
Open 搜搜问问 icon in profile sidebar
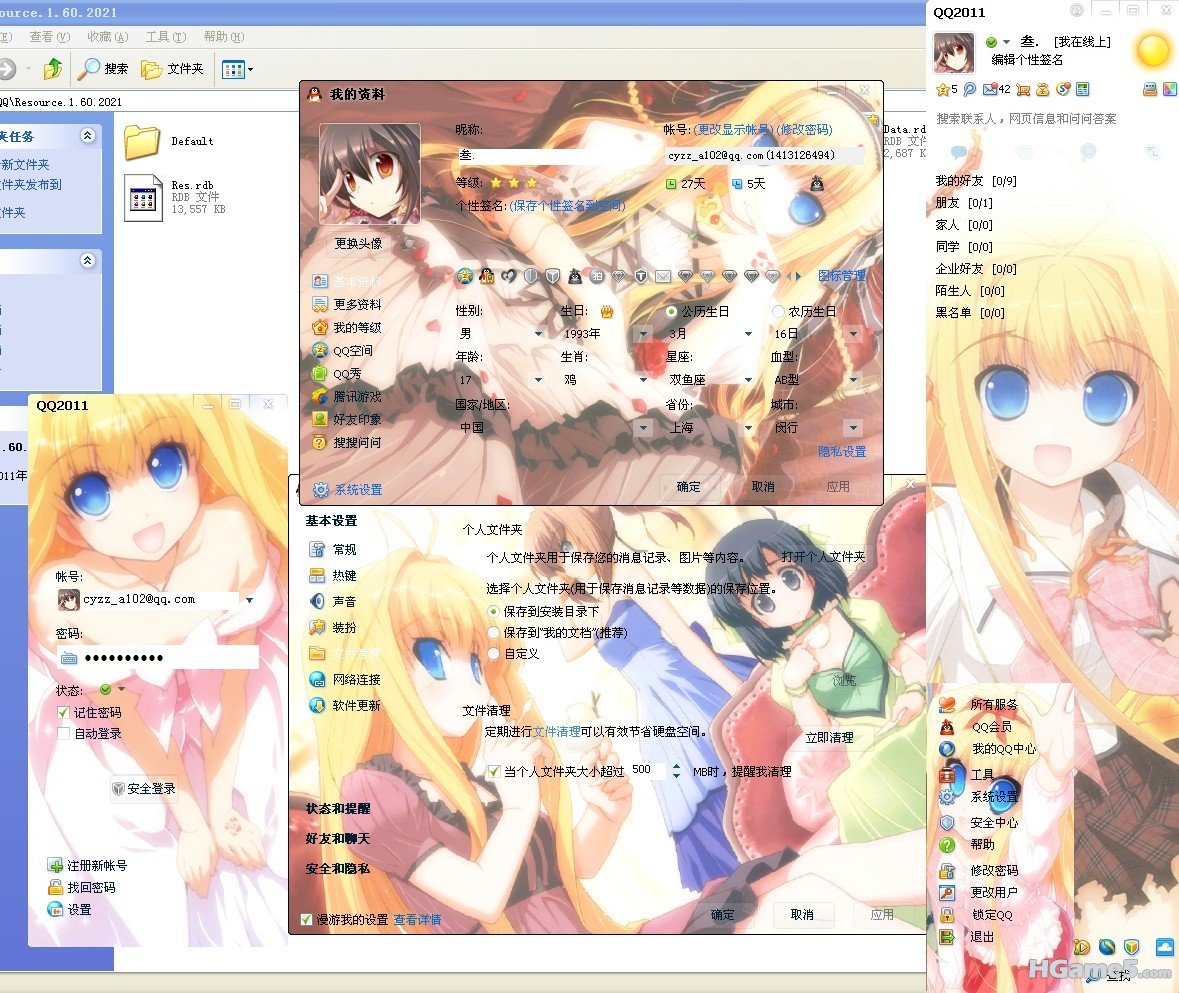pyautogui.click(x=320, y=443)
